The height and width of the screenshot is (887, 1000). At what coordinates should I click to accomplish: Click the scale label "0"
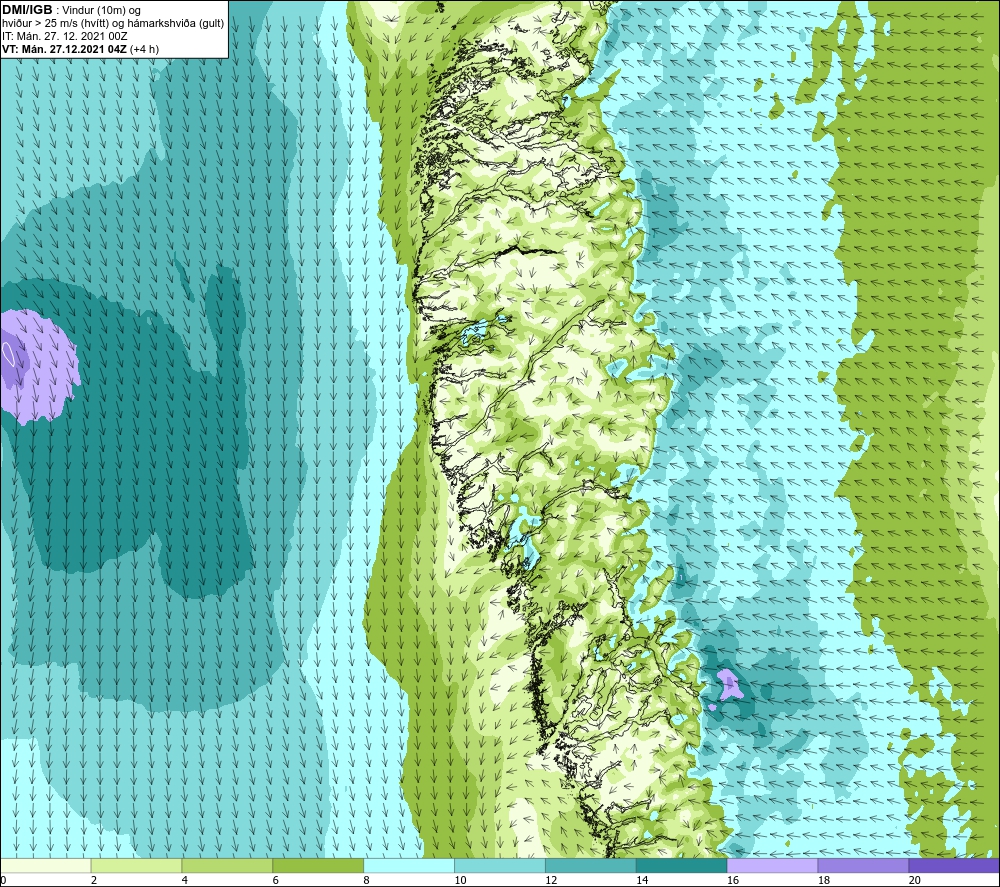tap(3, 881)
